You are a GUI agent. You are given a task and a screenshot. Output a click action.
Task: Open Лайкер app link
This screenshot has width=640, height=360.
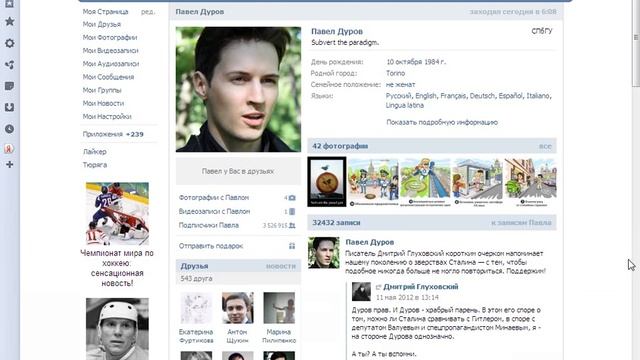(95, 151)
